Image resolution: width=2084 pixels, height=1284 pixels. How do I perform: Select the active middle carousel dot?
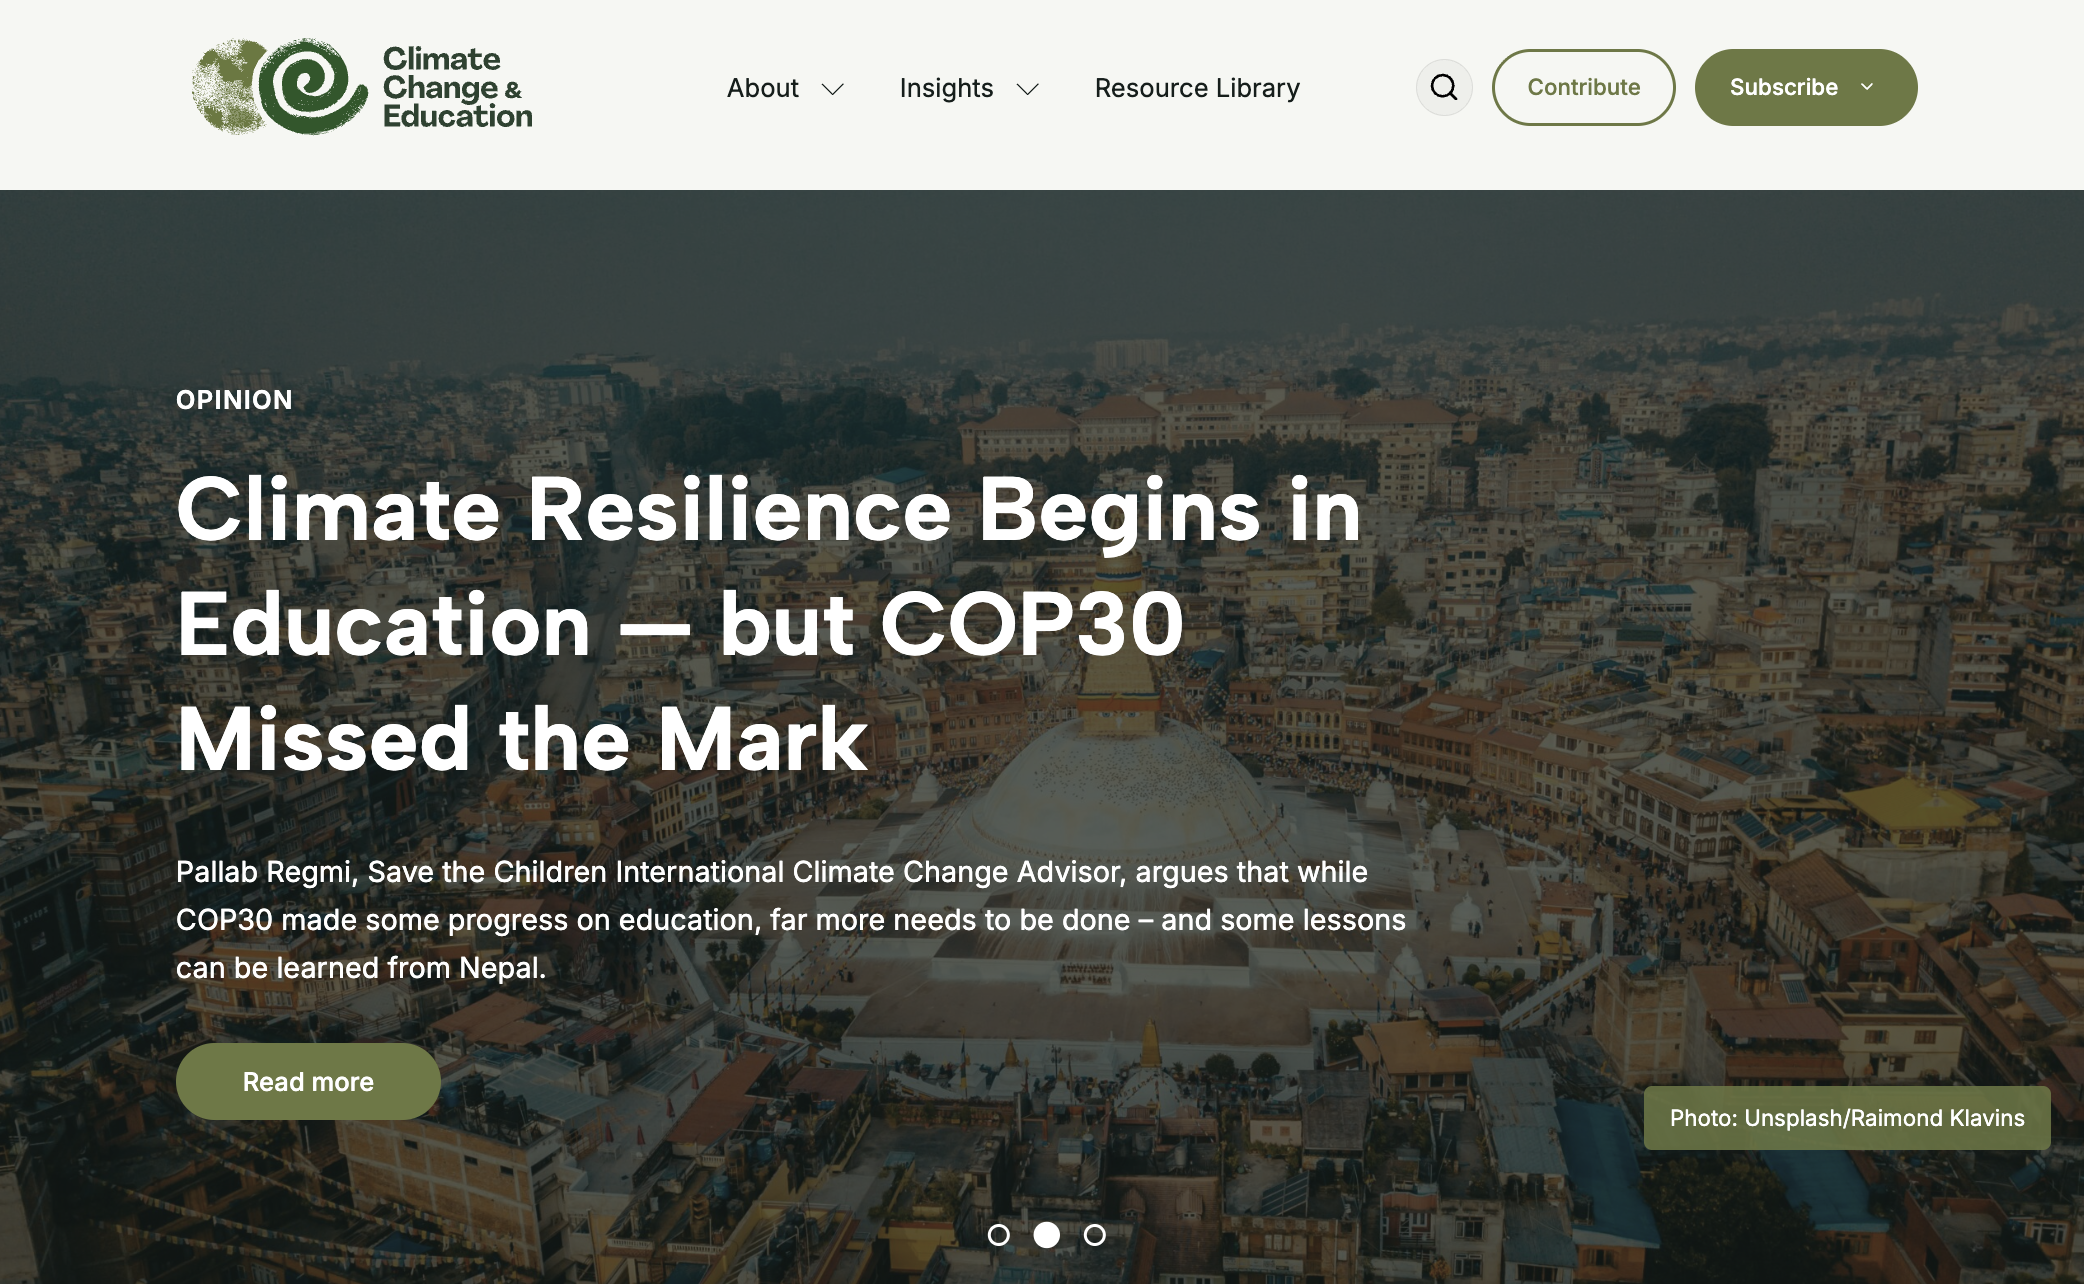(1046, 1235)
